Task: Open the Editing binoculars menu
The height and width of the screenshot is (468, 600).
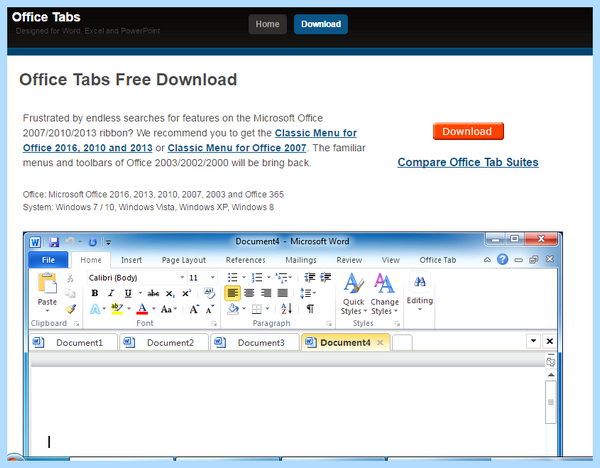Action: [x=419, y=291]
